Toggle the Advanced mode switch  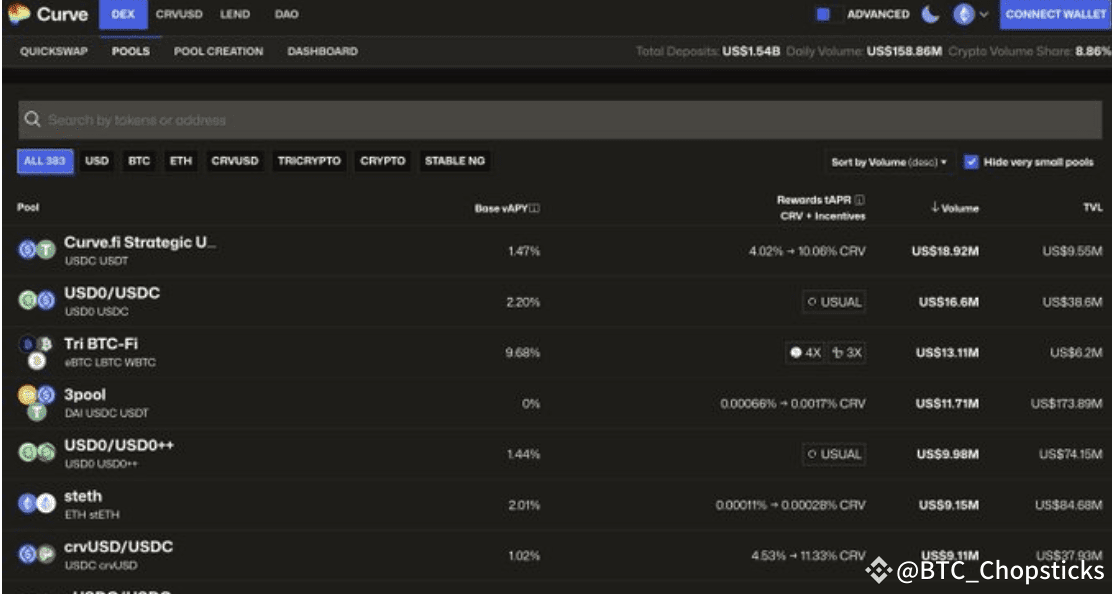(x=828, y=14)
